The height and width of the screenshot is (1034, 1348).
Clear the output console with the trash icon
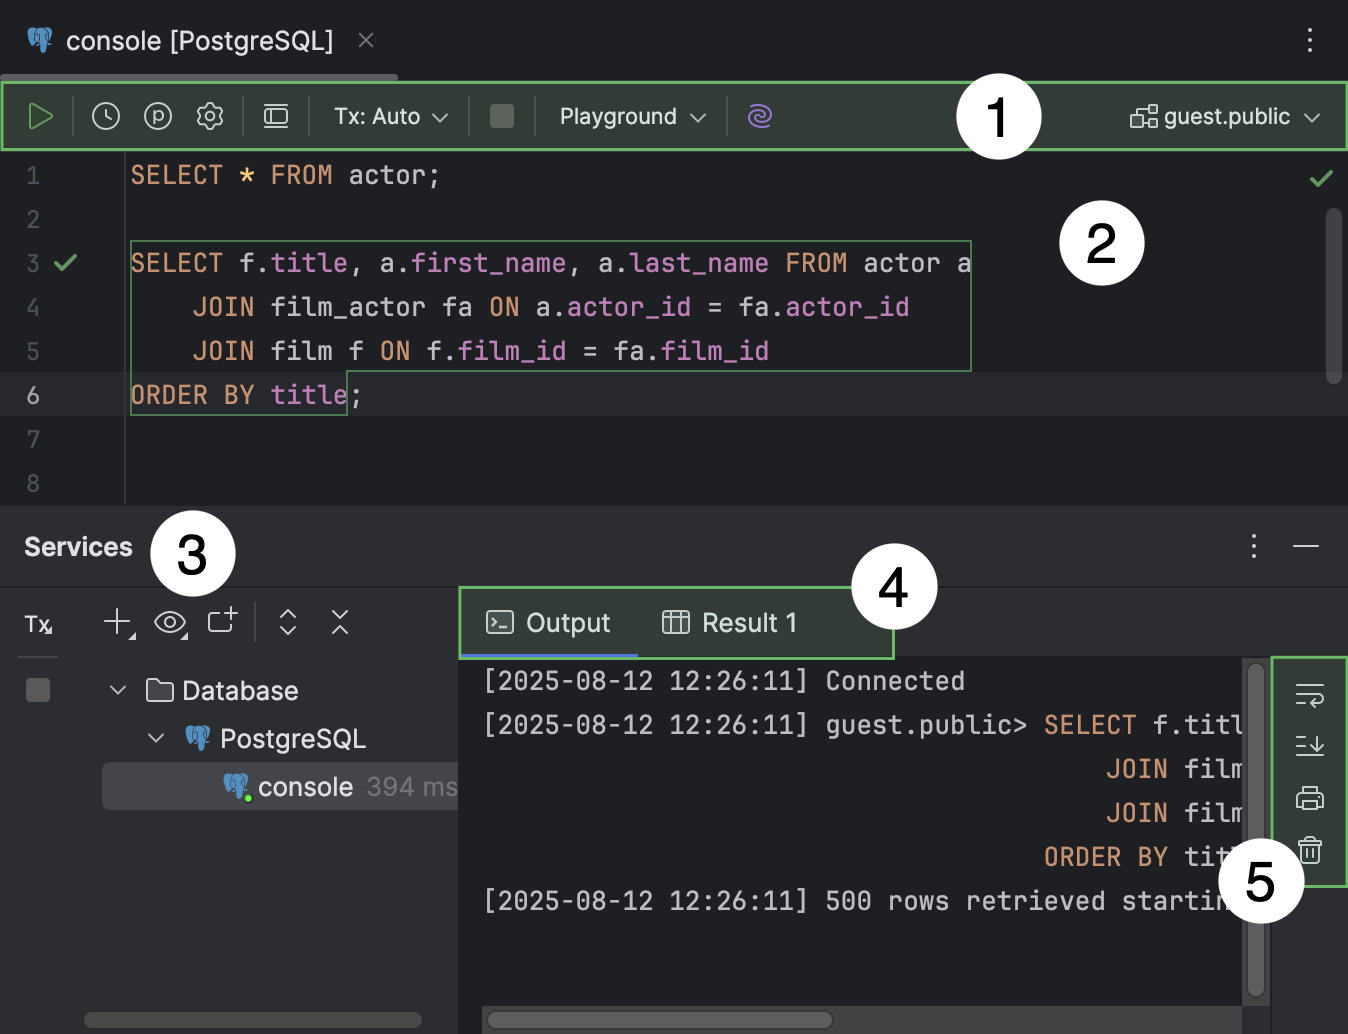tap(1308, 850)
